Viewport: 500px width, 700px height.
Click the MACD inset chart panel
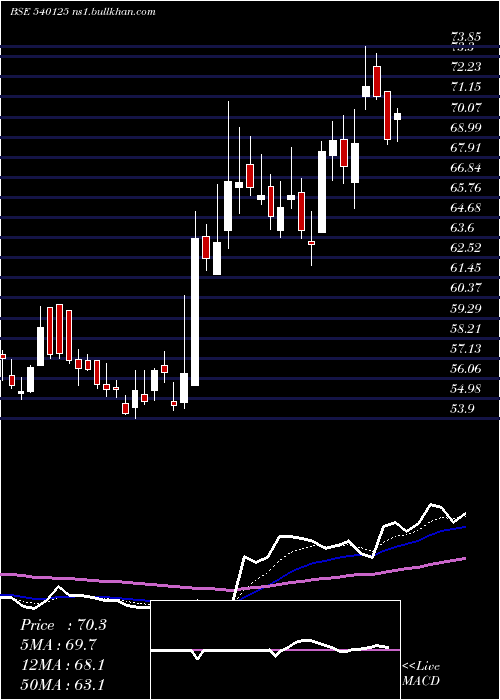(275, 650)
